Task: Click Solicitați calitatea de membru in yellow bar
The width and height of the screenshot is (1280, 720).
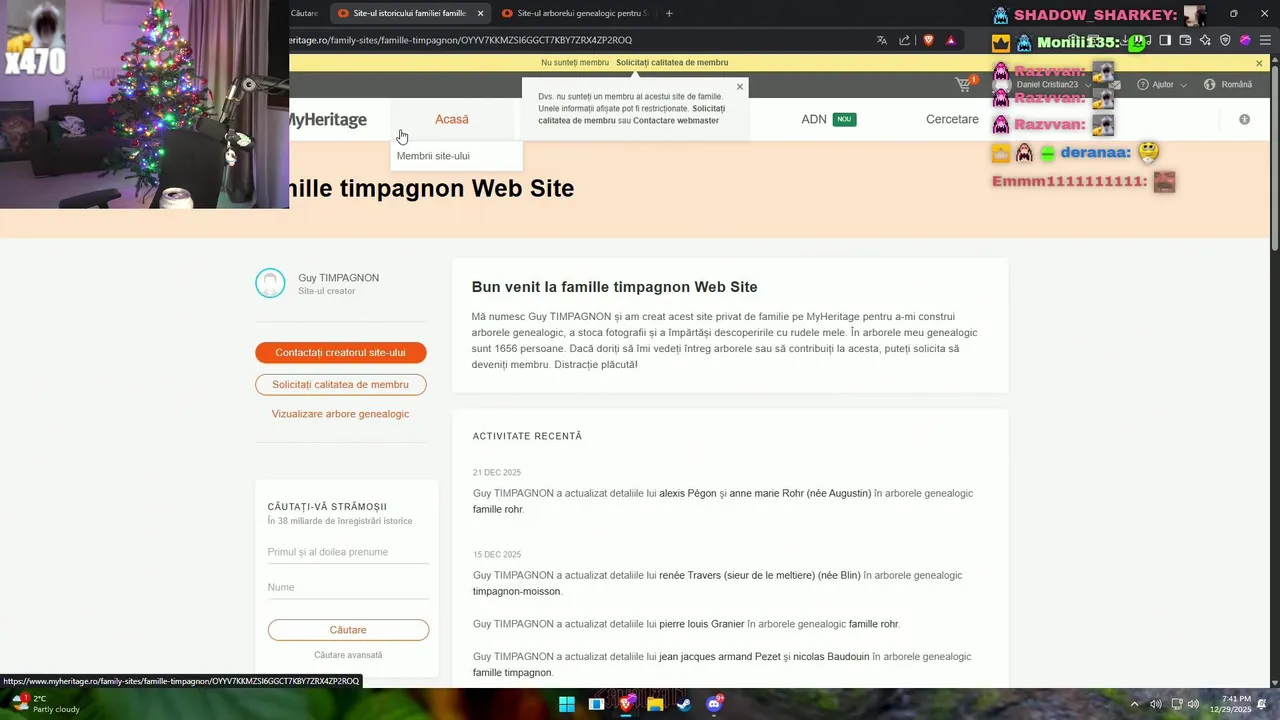Action: click(x=672, y=62)
